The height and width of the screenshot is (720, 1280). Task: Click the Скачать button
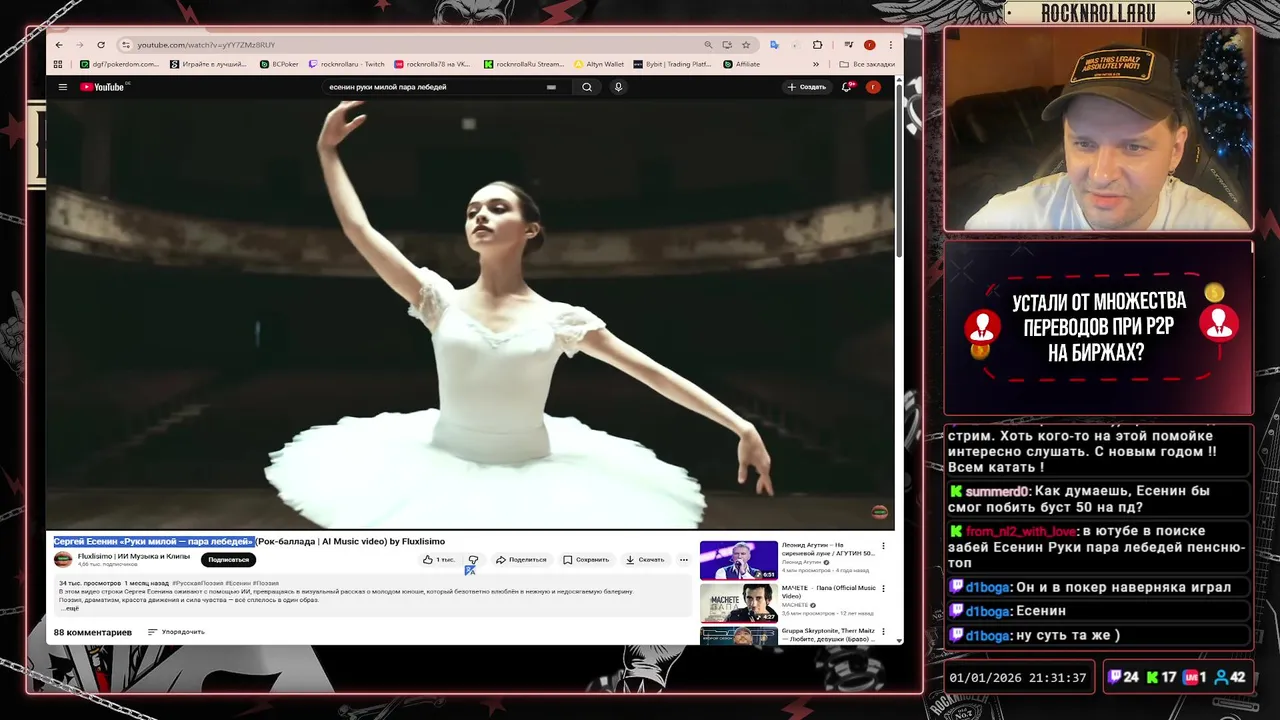click(645, 560)
